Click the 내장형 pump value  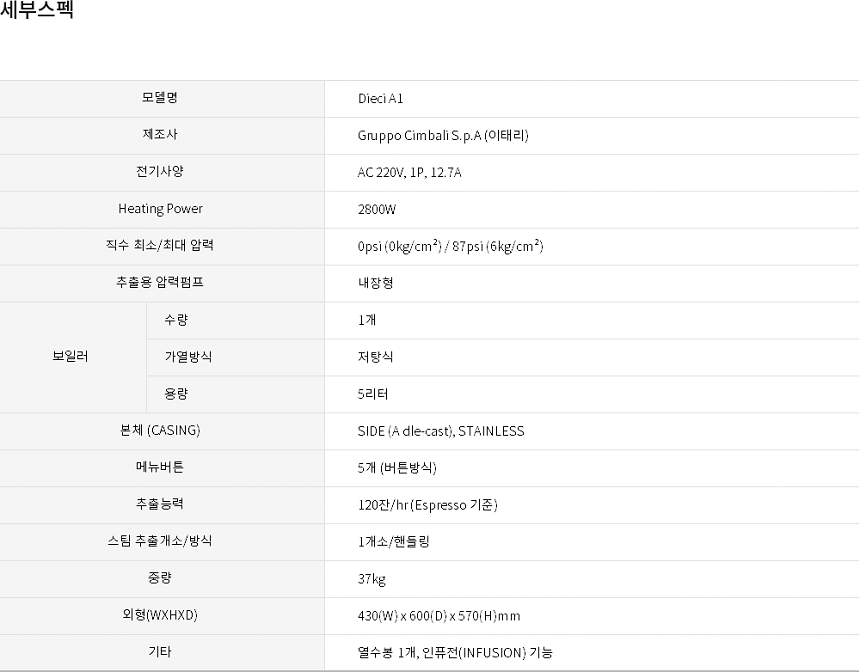tap(375, 283)
